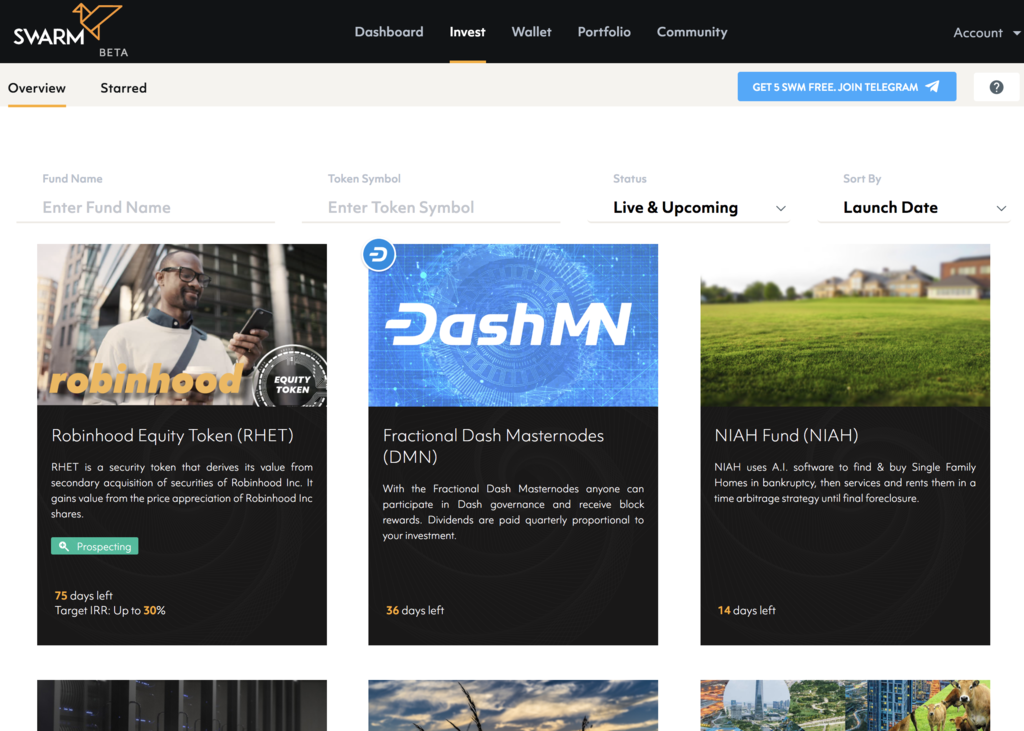Expand the Account dropdown menu

(986, 33)
